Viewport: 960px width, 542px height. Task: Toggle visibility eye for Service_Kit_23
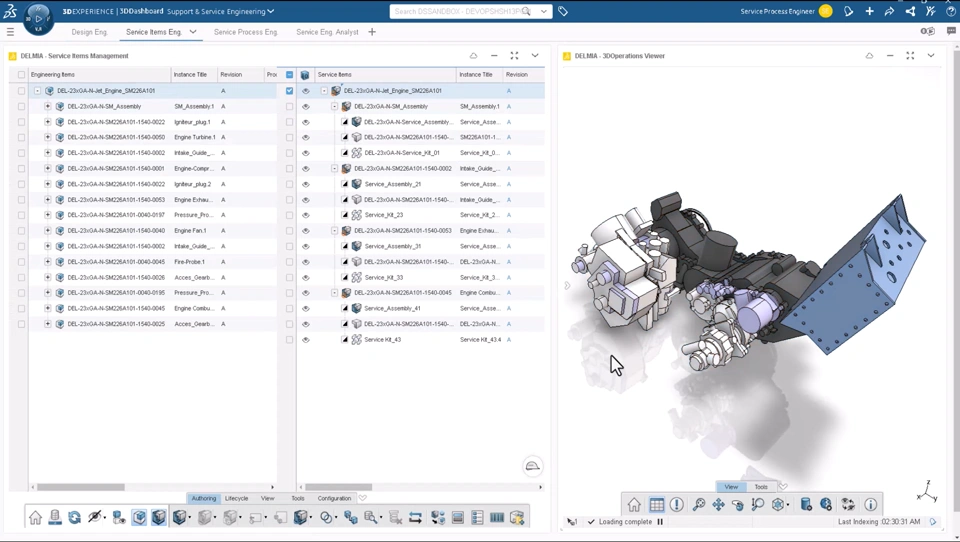[x=306, y=215]
